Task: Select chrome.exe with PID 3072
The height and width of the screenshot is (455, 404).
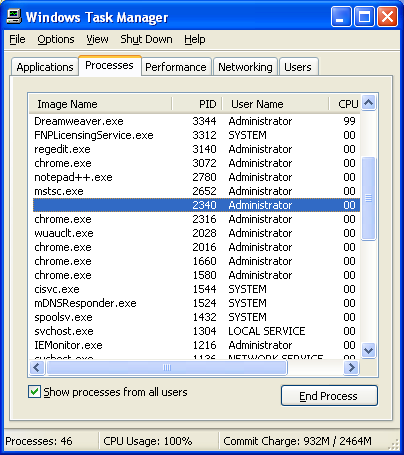Action: [196, 163]
